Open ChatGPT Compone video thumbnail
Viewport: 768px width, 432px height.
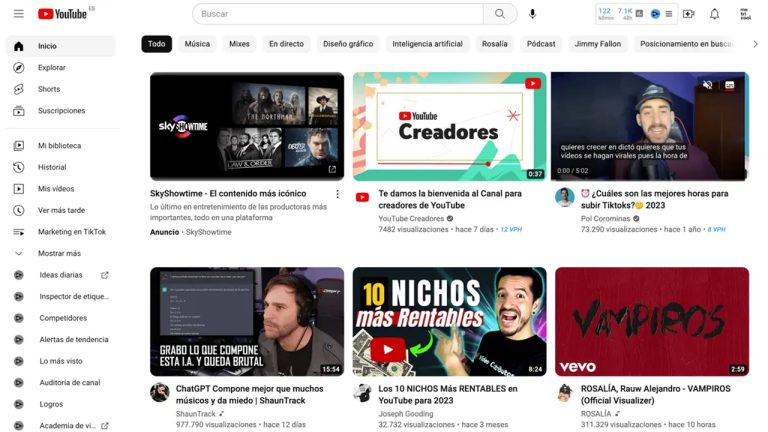coord(247,321)
